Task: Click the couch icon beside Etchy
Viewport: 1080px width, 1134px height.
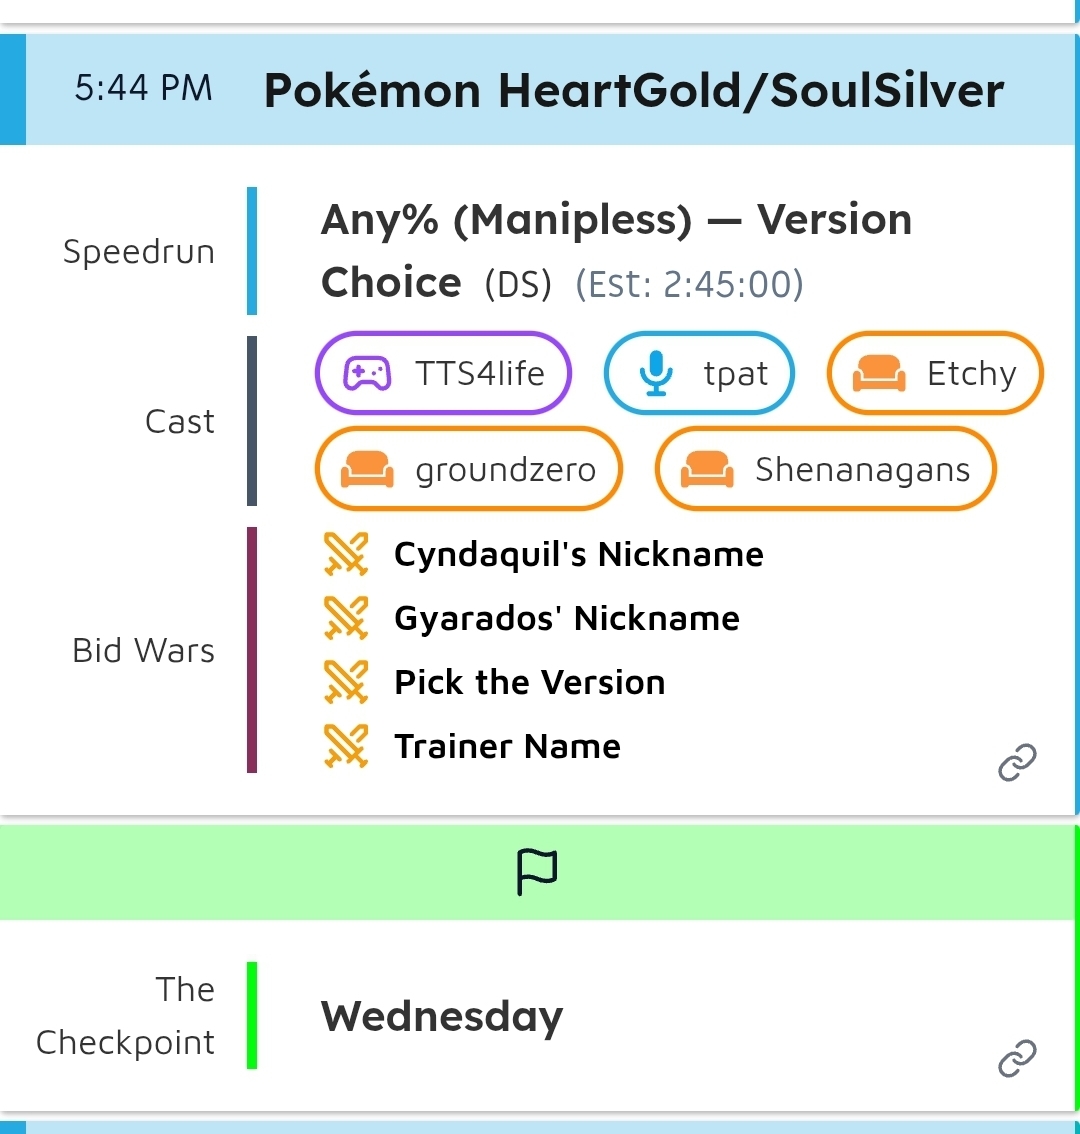Action: tap(878, 374)
